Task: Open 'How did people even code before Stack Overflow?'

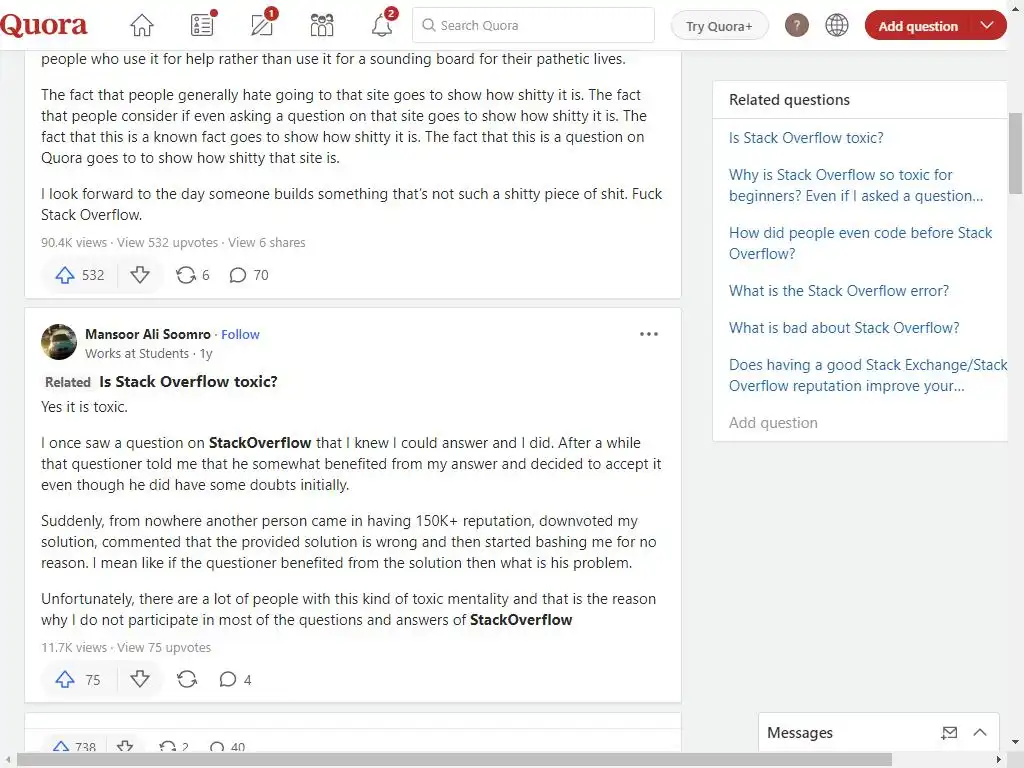Action: click(x=860, y=243)
